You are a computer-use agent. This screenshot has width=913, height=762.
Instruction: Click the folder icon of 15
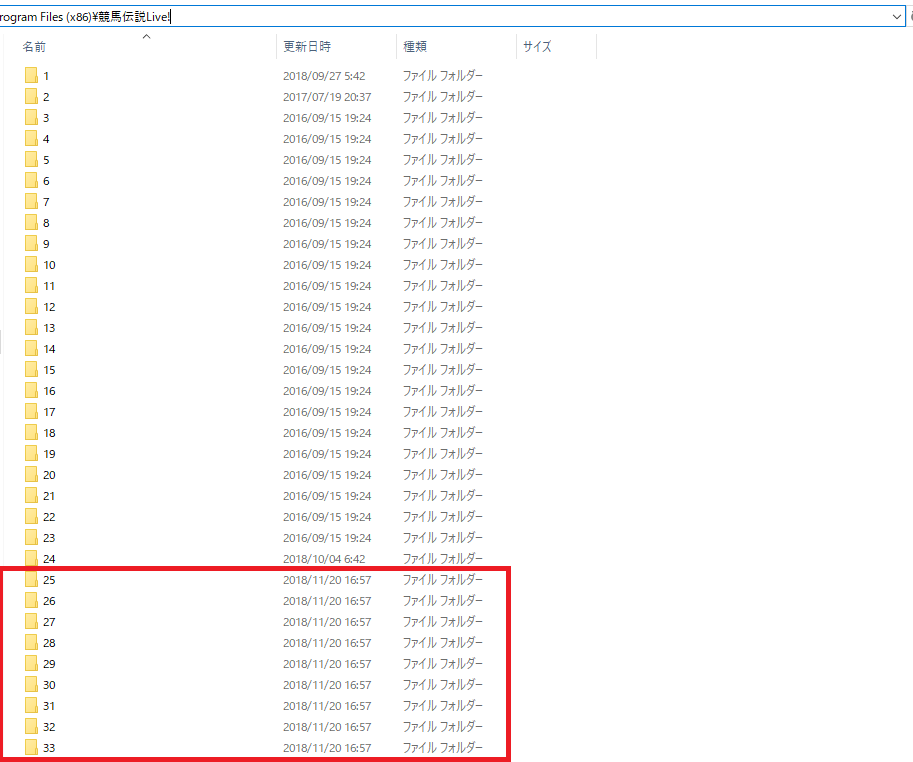(31, 370)
